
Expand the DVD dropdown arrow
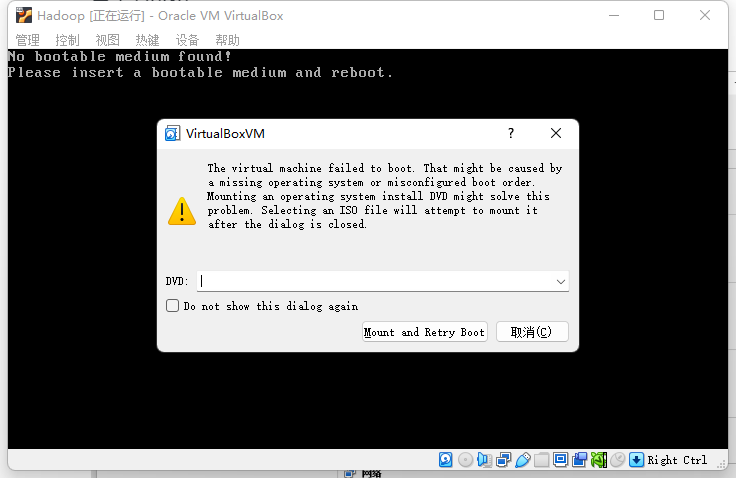pyautogui.click(x=560, y=282)
